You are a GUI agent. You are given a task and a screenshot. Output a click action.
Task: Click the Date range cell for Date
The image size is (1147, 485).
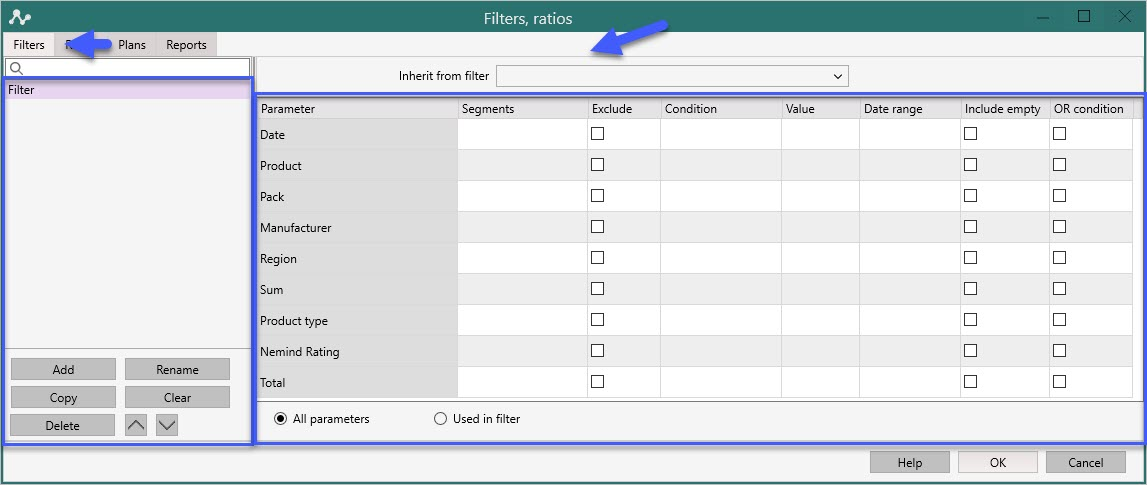pyautogui.click(x=910, y=135)
